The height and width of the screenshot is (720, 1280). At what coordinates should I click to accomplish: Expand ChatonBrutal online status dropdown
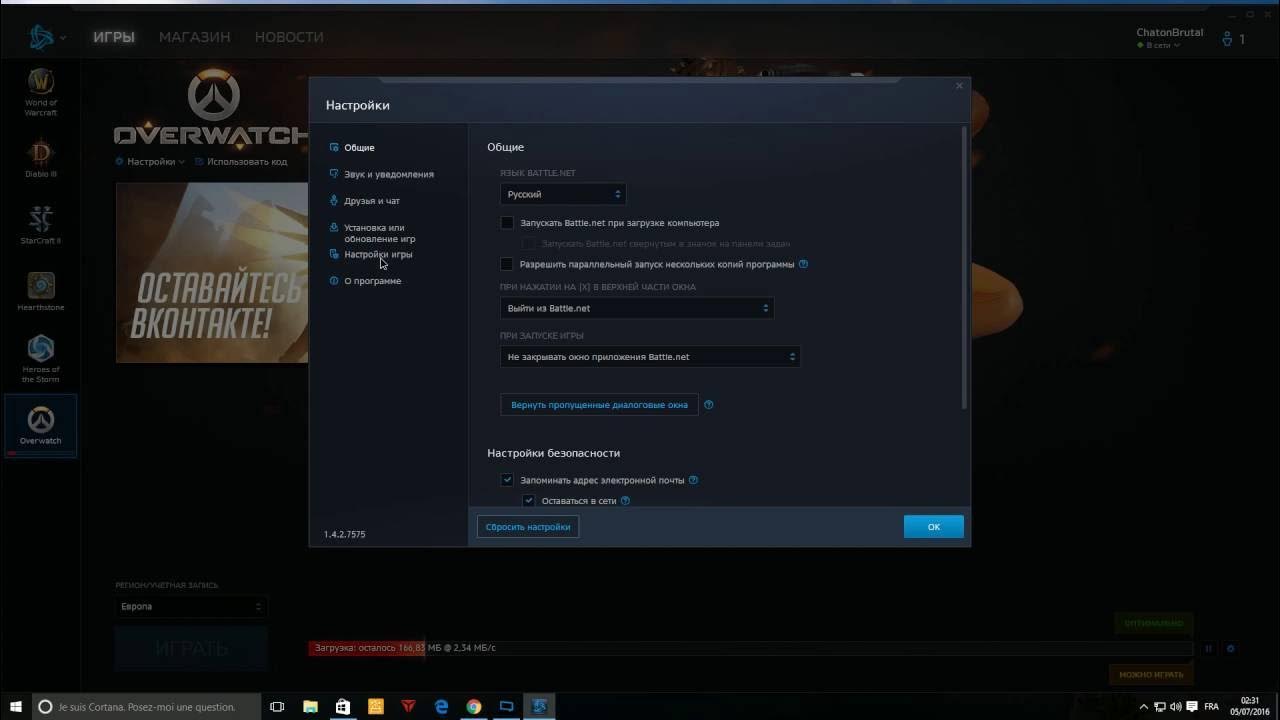click(x=1159, y=45)
